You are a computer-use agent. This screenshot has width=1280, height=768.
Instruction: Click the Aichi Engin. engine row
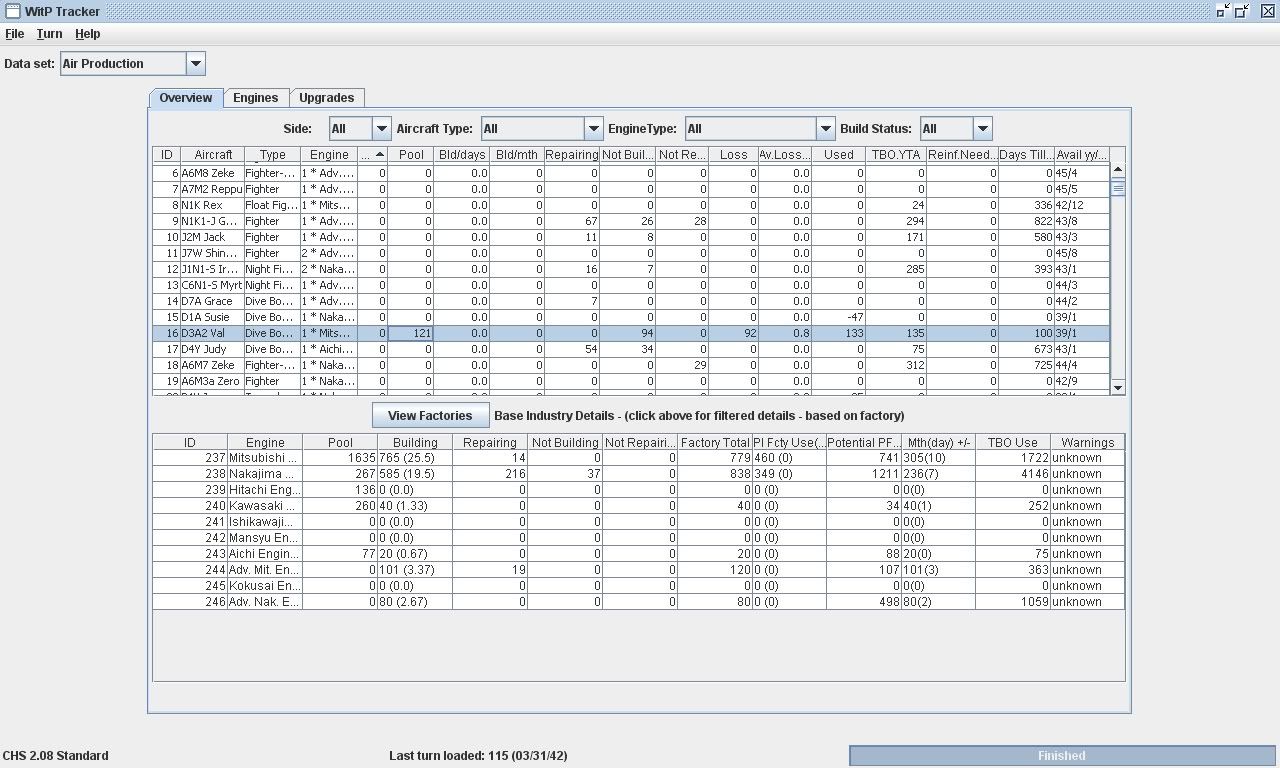point(638,554)
